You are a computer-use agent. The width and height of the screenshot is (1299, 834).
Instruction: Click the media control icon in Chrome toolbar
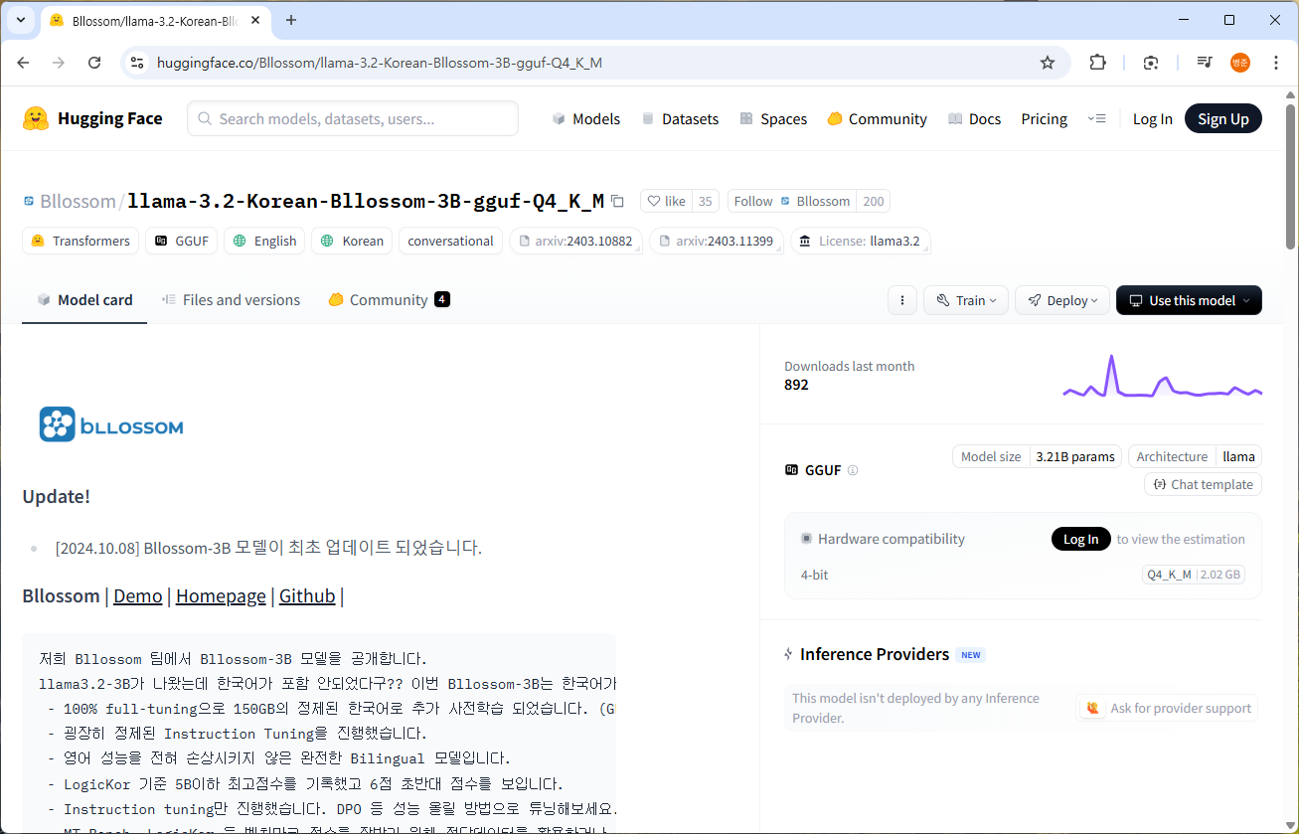click(x=1204, y=62)
